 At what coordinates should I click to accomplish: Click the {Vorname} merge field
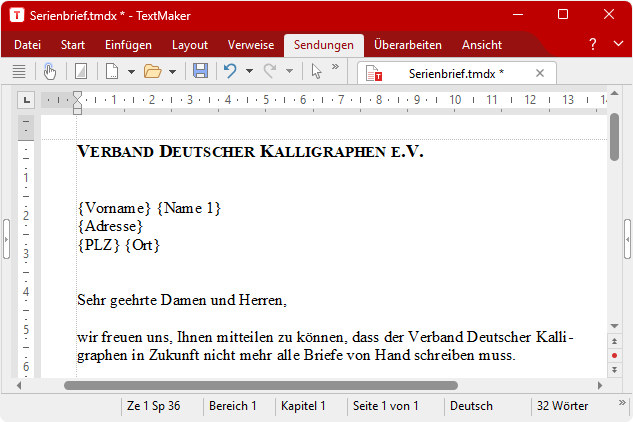(x=114, y=208)
